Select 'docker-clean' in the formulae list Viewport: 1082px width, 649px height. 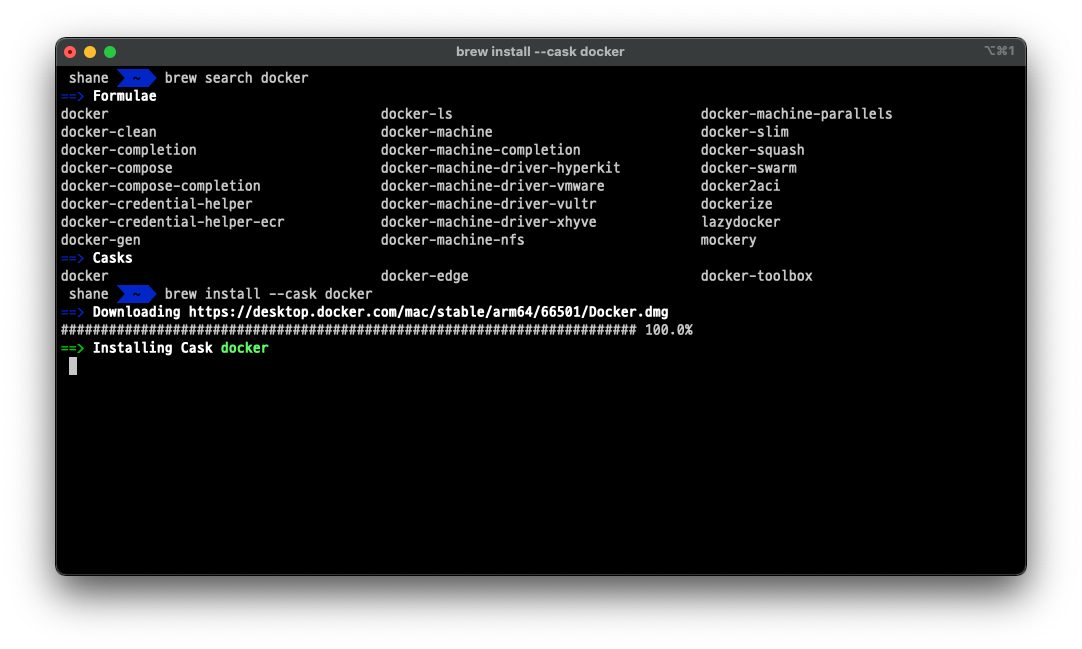[108, 132]
